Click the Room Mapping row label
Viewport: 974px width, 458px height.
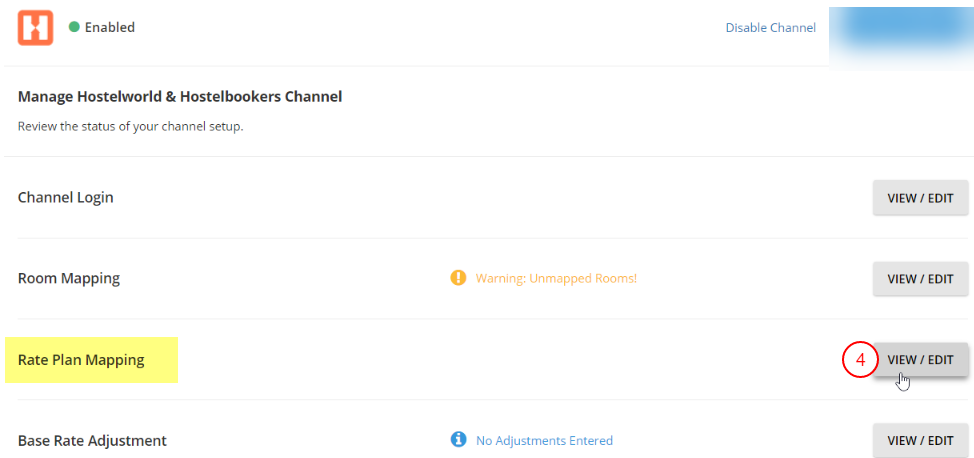(x=69, y=278)
